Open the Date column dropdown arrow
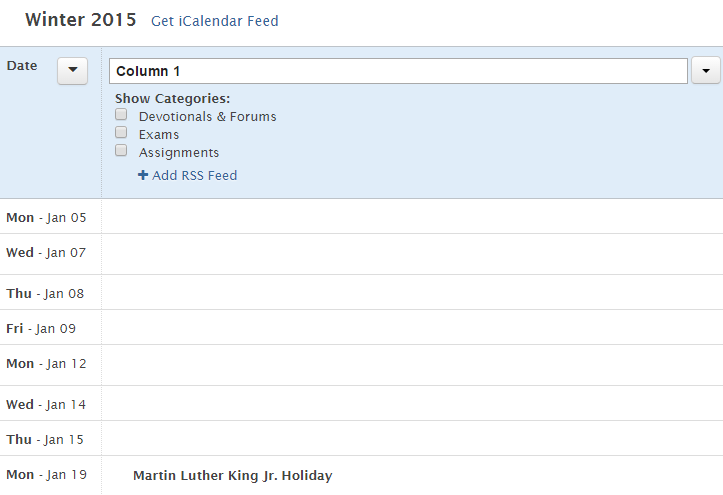 (72, 71)
